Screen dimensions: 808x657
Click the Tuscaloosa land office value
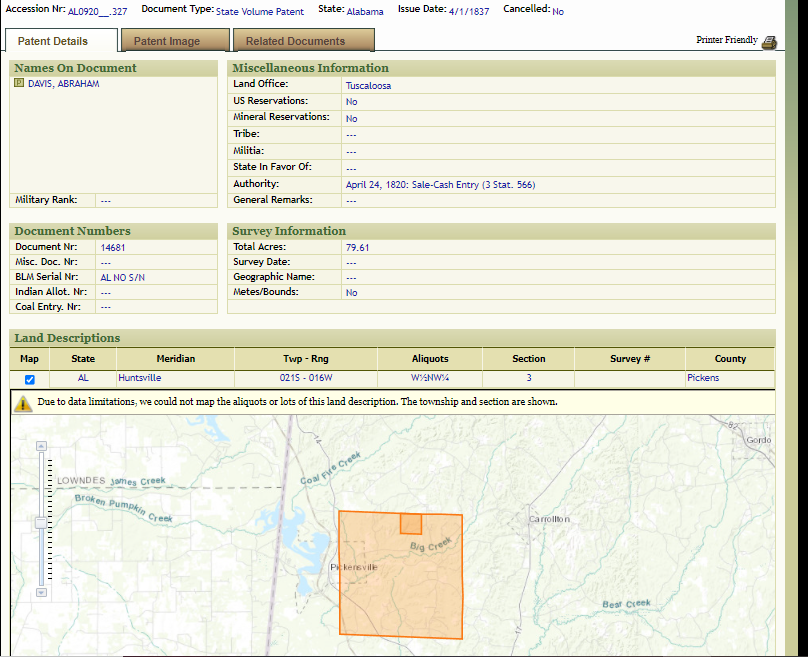[x=368, y=86]
